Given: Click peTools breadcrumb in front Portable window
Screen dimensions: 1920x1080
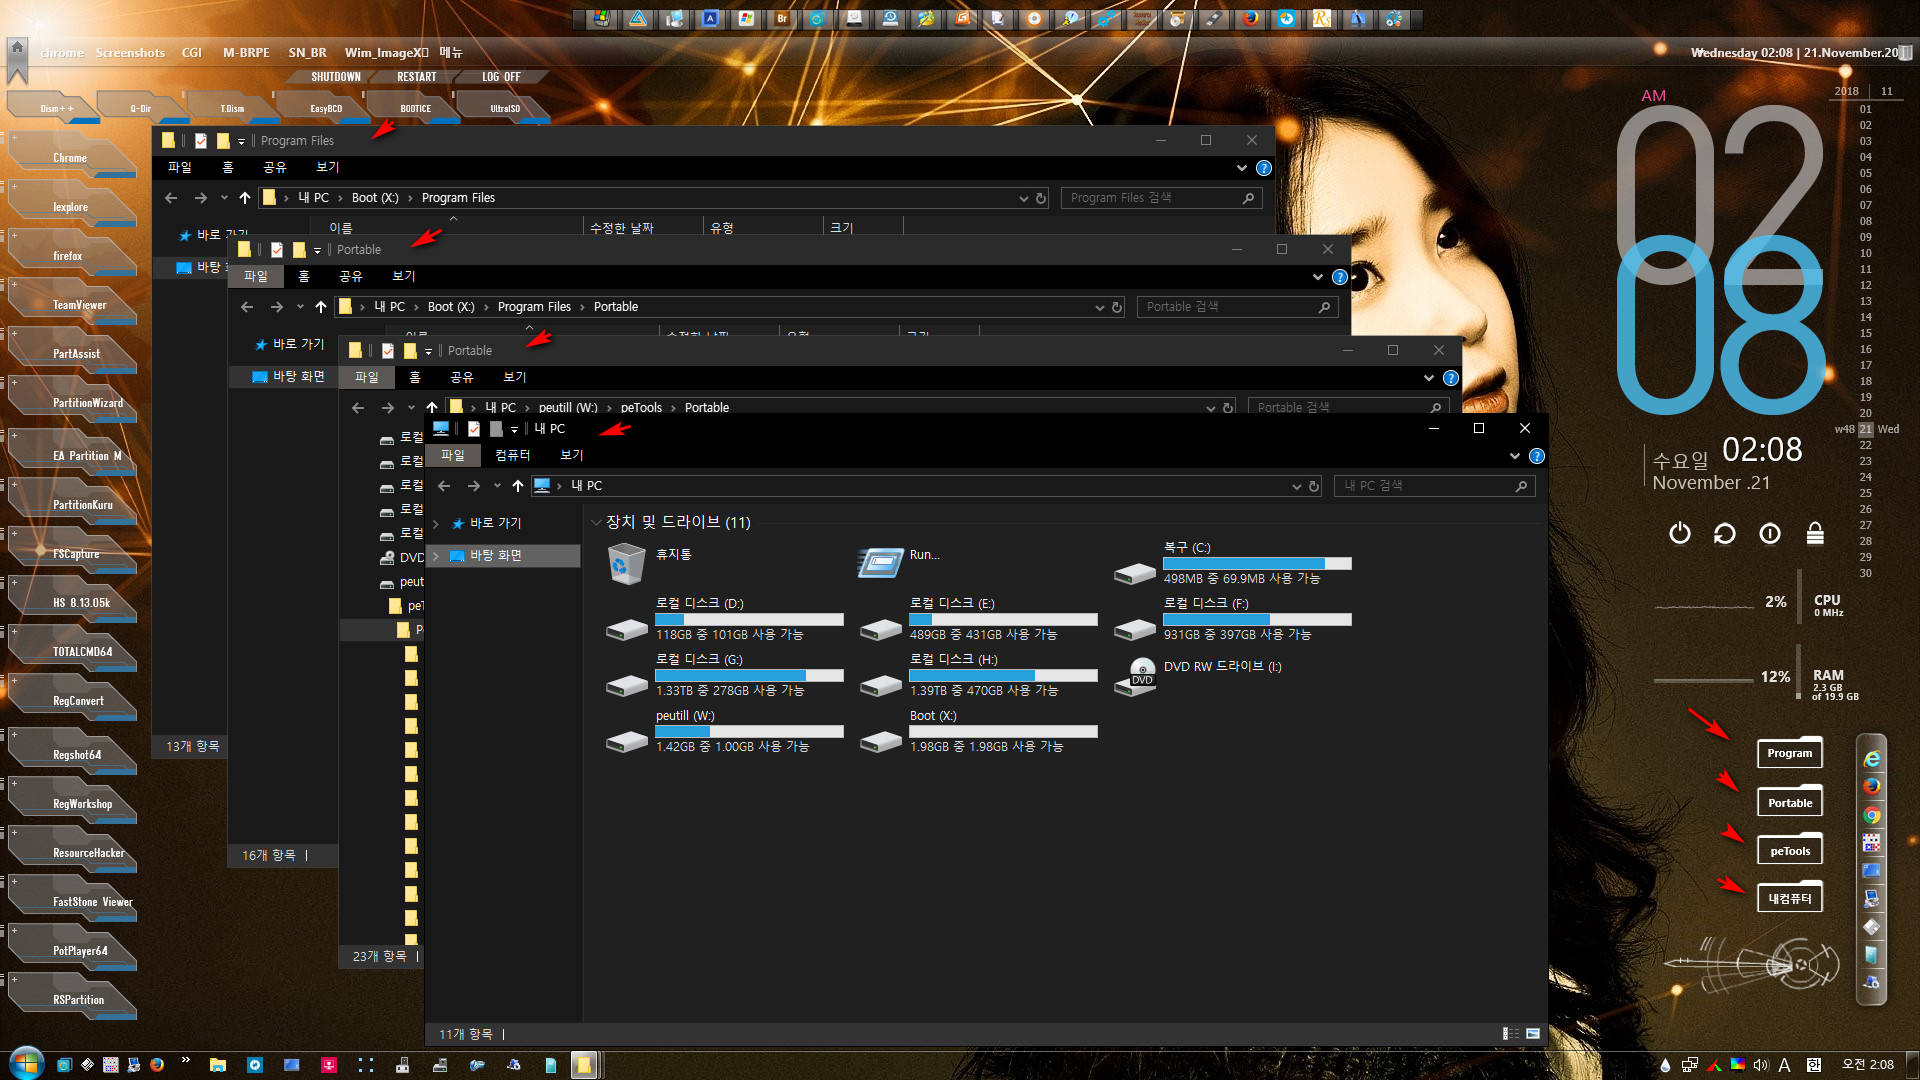Looking at the screenshot, I should [x=641, y=408].
